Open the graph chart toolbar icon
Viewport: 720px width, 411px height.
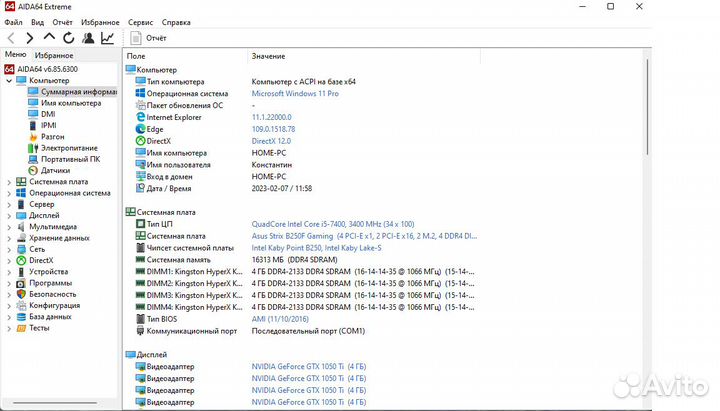pyautogui.click(x=107, y=38)
